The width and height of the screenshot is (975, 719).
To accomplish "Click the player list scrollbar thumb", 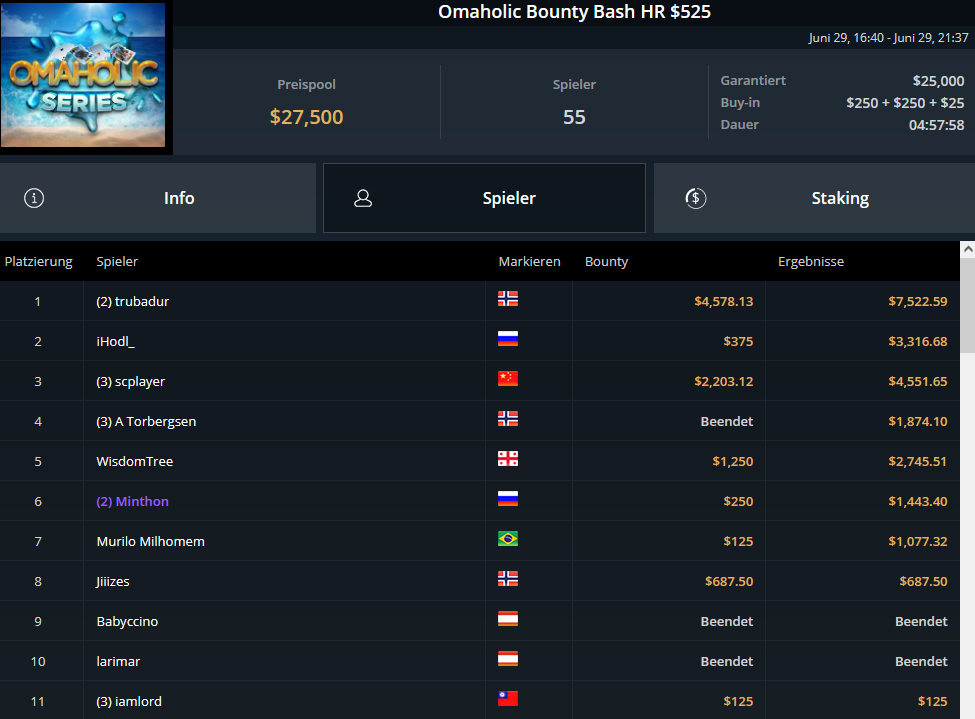I will [968, 305].
